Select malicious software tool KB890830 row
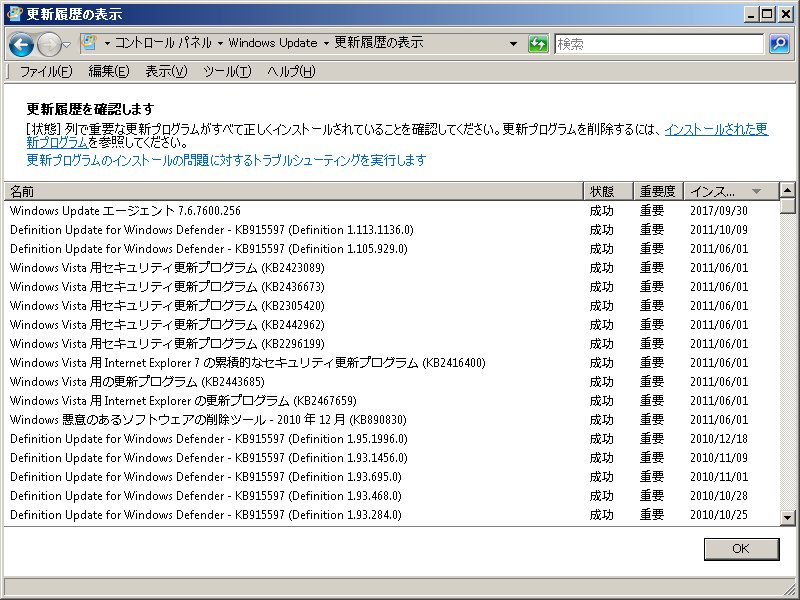 [391, 419]
